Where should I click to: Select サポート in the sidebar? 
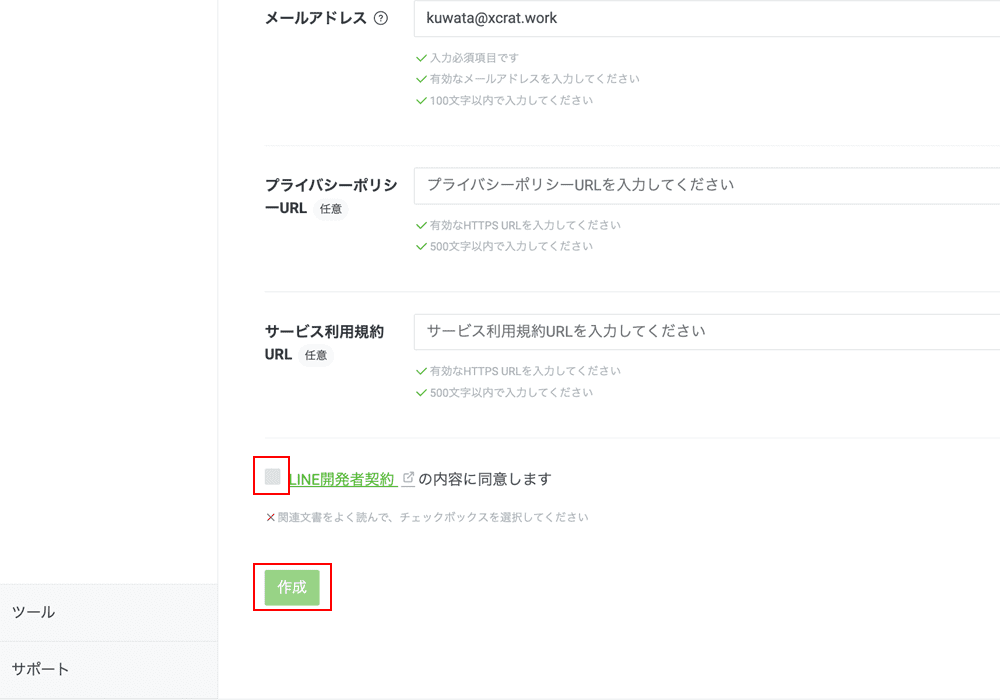[x=40, y=669]
